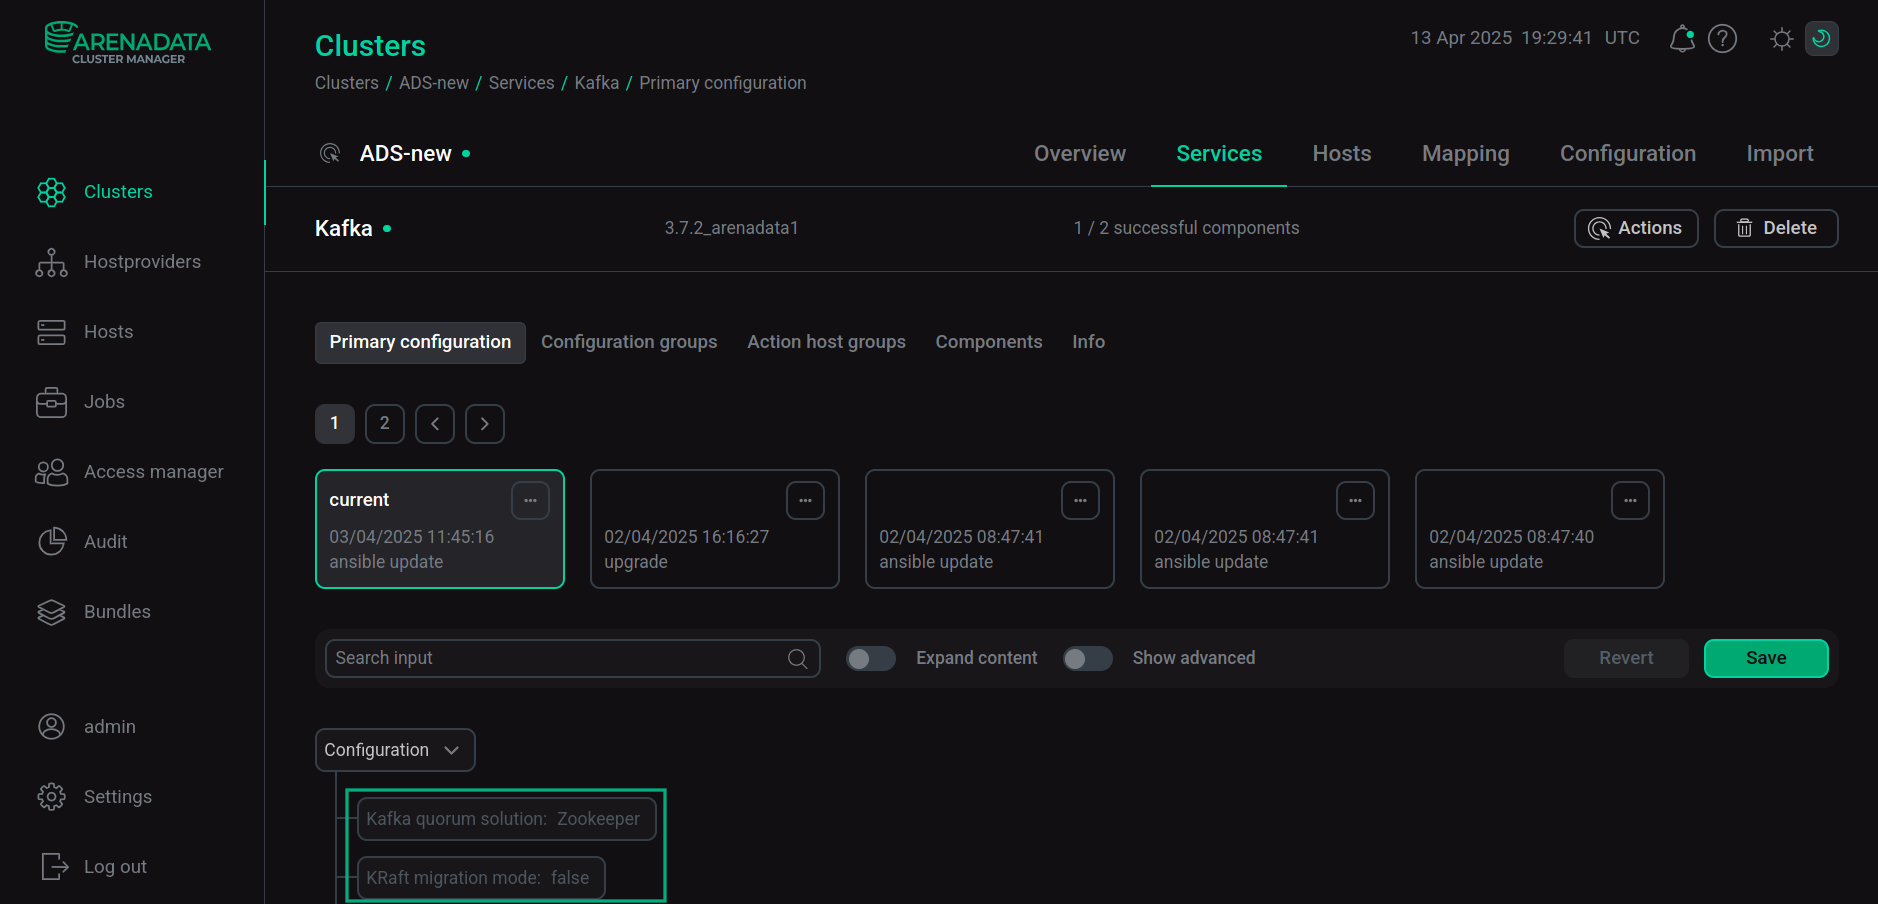Viewport: 1878px width, 904px height.
Task: Click the Revert button
Action: [1626, 658]
